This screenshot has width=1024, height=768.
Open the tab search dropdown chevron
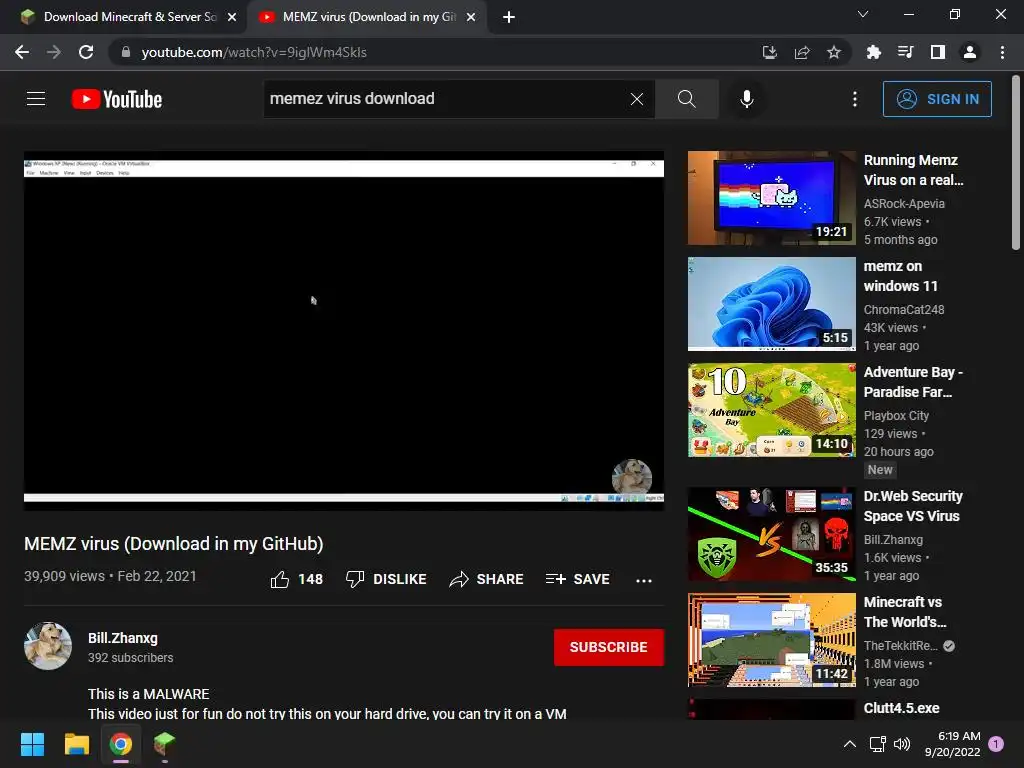863,14
